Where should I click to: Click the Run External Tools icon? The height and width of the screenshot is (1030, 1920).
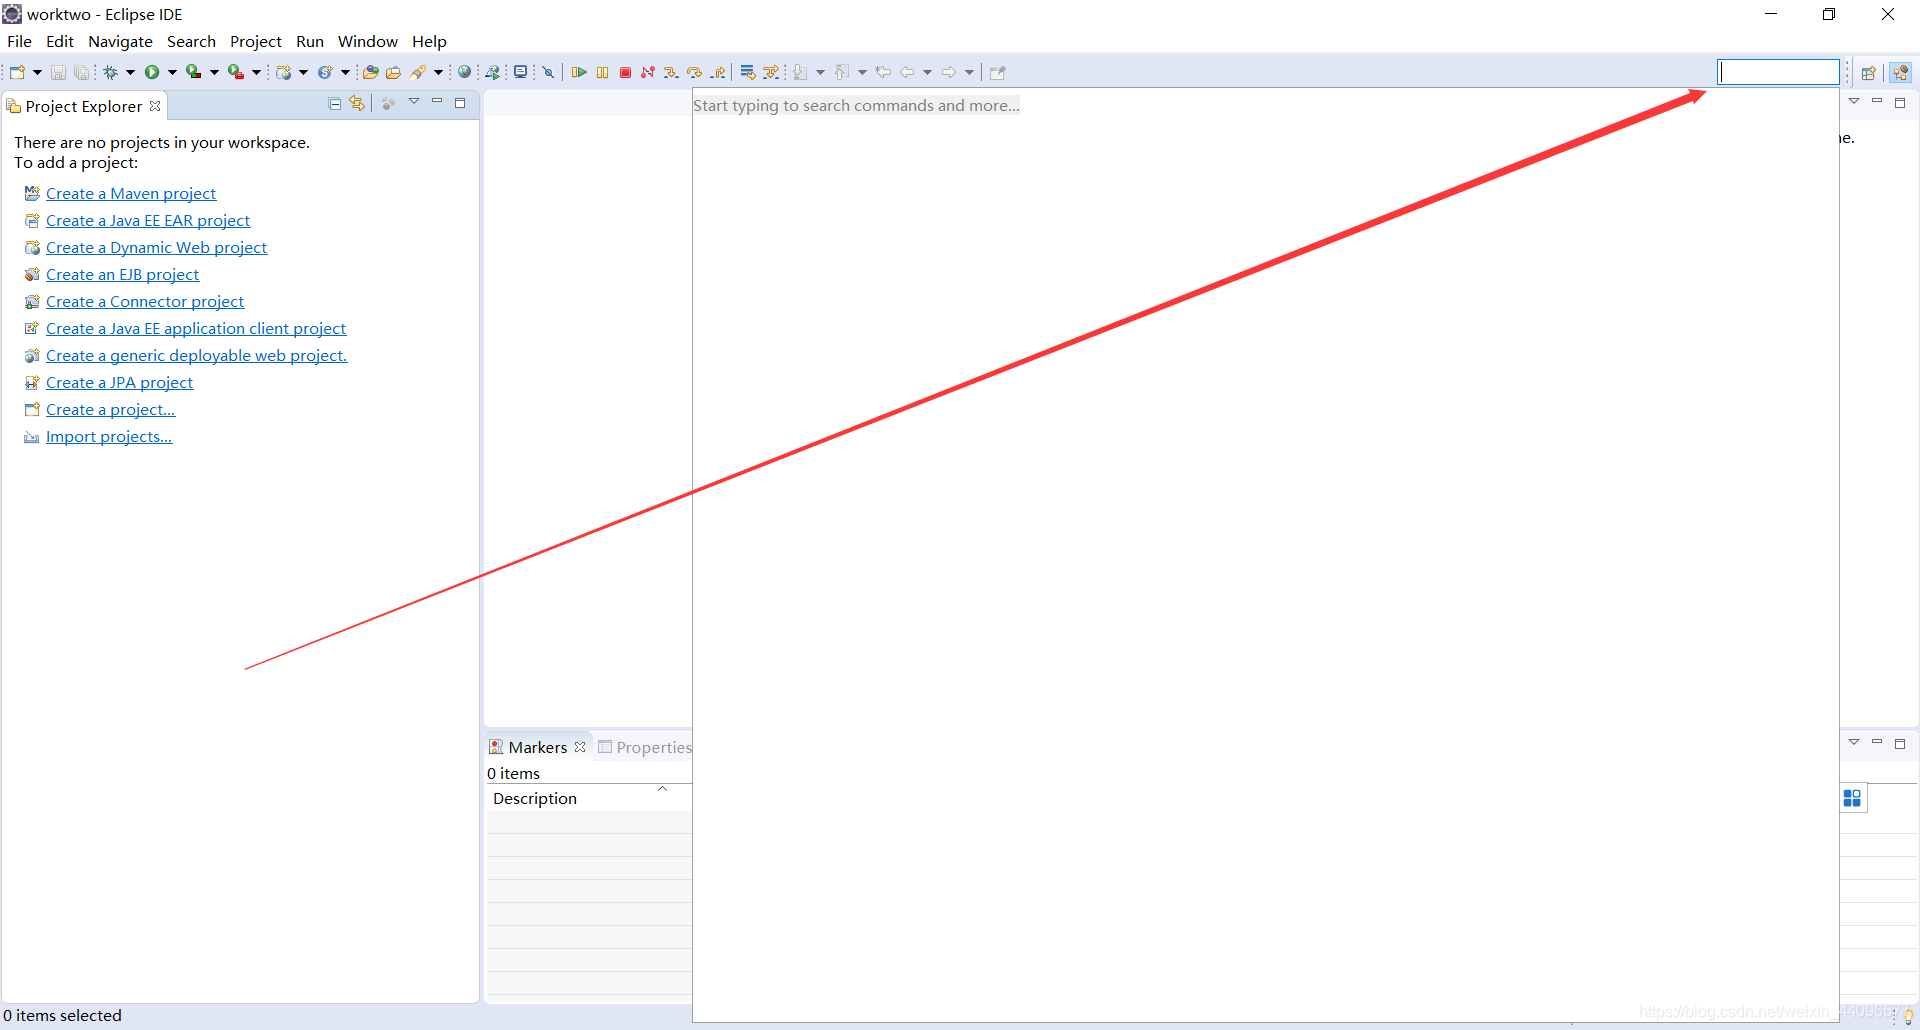236,72
